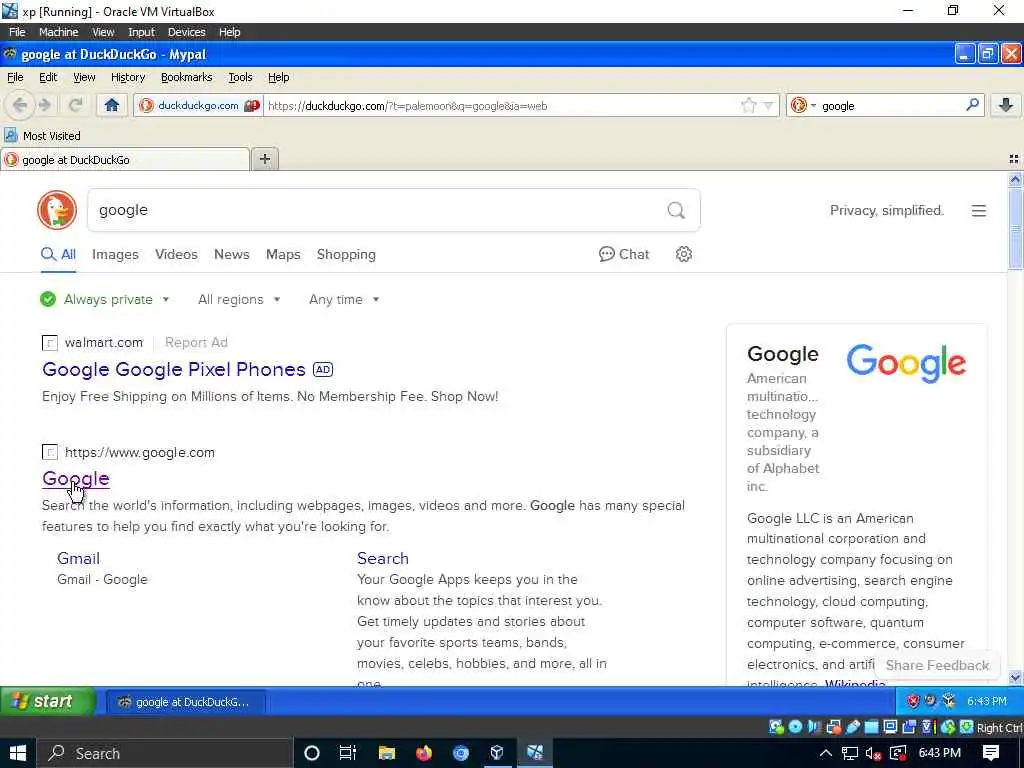This screenshot has height=768, width=1024.
Task: Open the Most Visited bookmarks folder
Action: [x=42, y=136]
